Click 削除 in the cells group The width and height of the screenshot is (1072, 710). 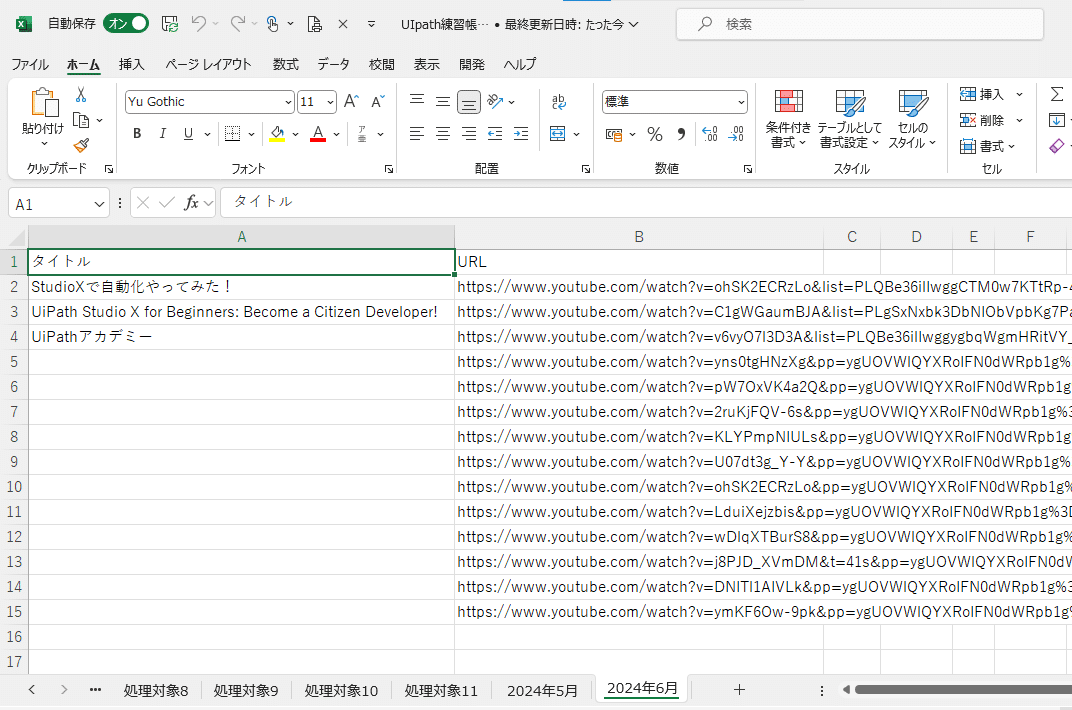(982, 120)
